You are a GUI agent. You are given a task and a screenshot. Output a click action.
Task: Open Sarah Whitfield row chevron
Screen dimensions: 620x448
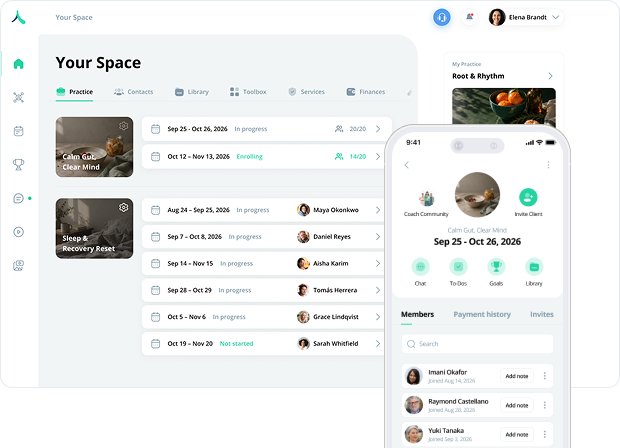pos(378,344)
